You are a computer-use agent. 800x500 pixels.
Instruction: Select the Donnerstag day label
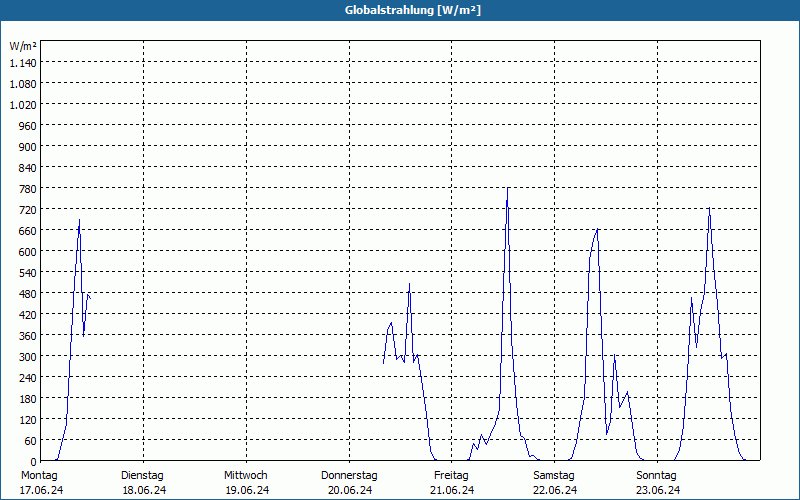tap(349, 476)
